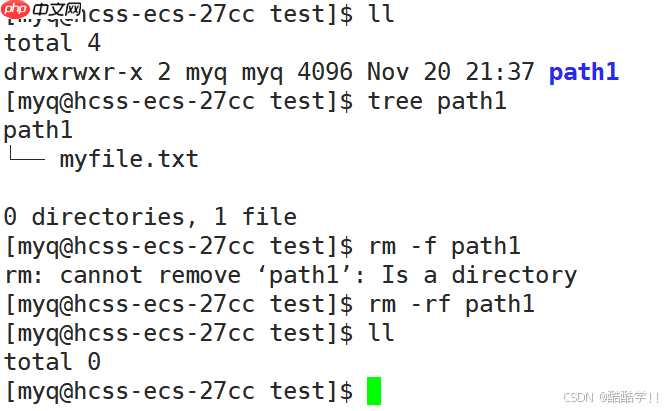Click the php logo watermark
This screenshot has width=666, height=411.
17,10
